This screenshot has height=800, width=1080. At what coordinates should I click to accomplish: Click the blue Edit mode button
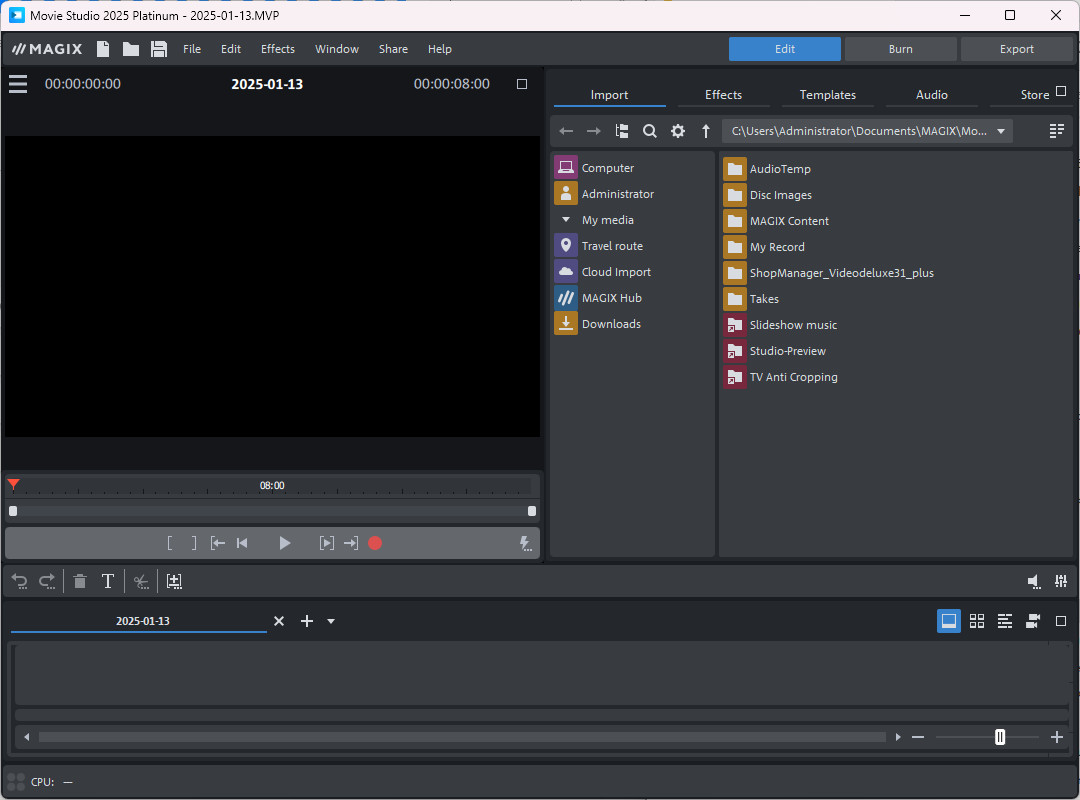tap(785, 49)
